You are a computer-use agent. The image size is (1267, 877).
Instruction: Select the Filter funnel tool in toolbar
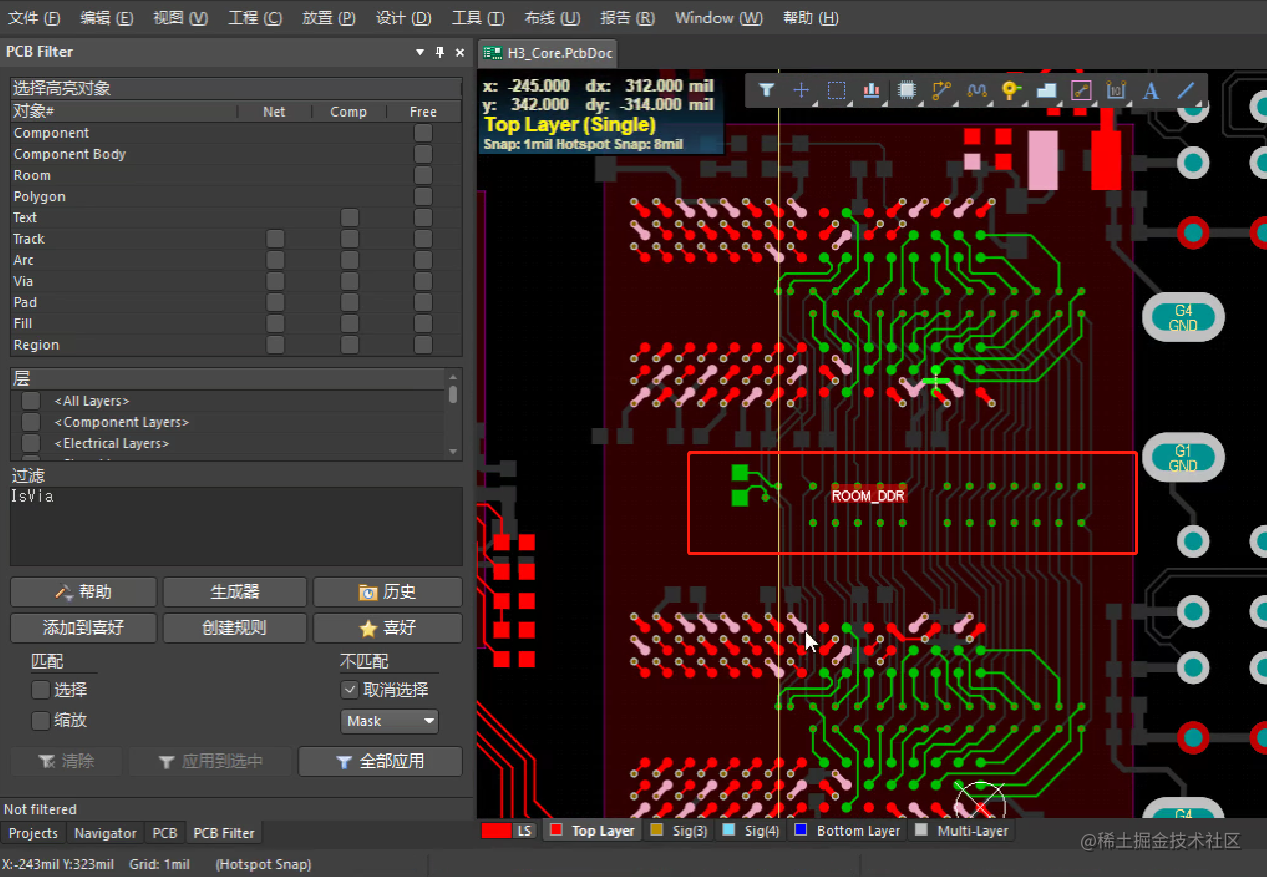pyautogui.click(x=766, y=90)
